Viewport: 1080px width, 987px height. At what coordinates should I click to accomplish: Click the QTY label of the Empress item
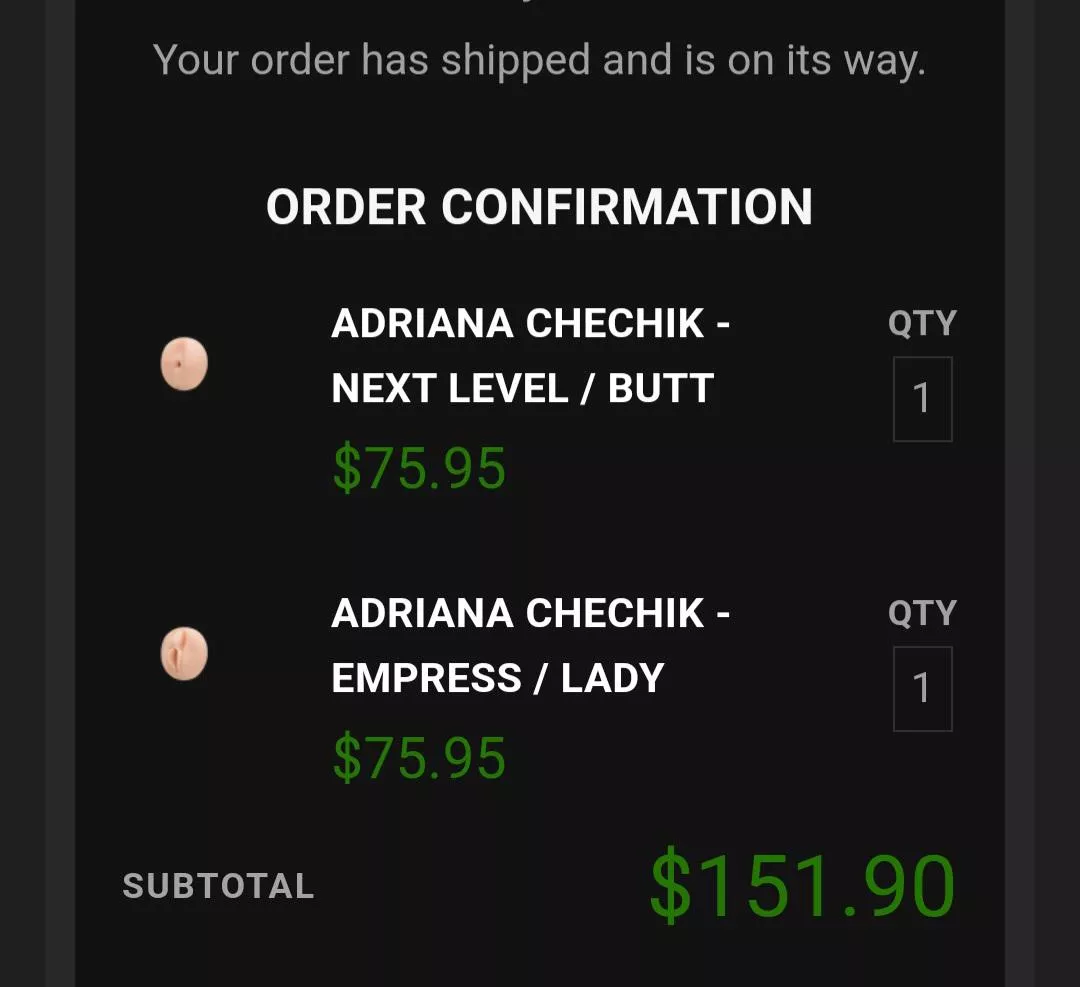tap(922, 613)
